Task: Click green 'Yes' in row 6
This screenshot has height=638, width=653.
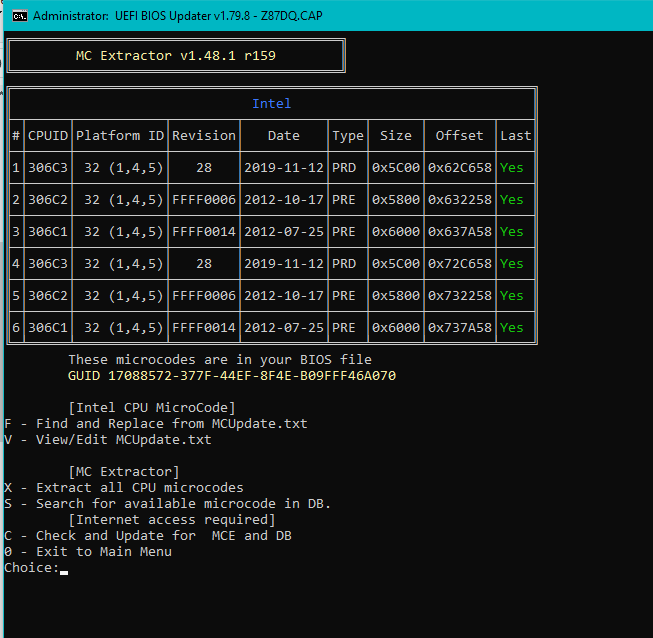Action: click(x=512, y=328)
